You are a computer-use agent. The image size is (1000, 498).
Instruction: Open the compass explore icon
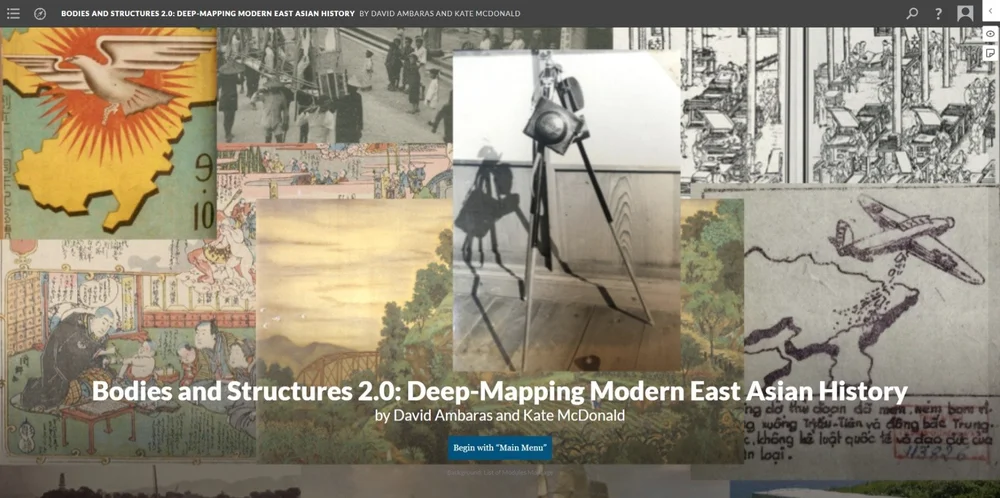[40, 13]
